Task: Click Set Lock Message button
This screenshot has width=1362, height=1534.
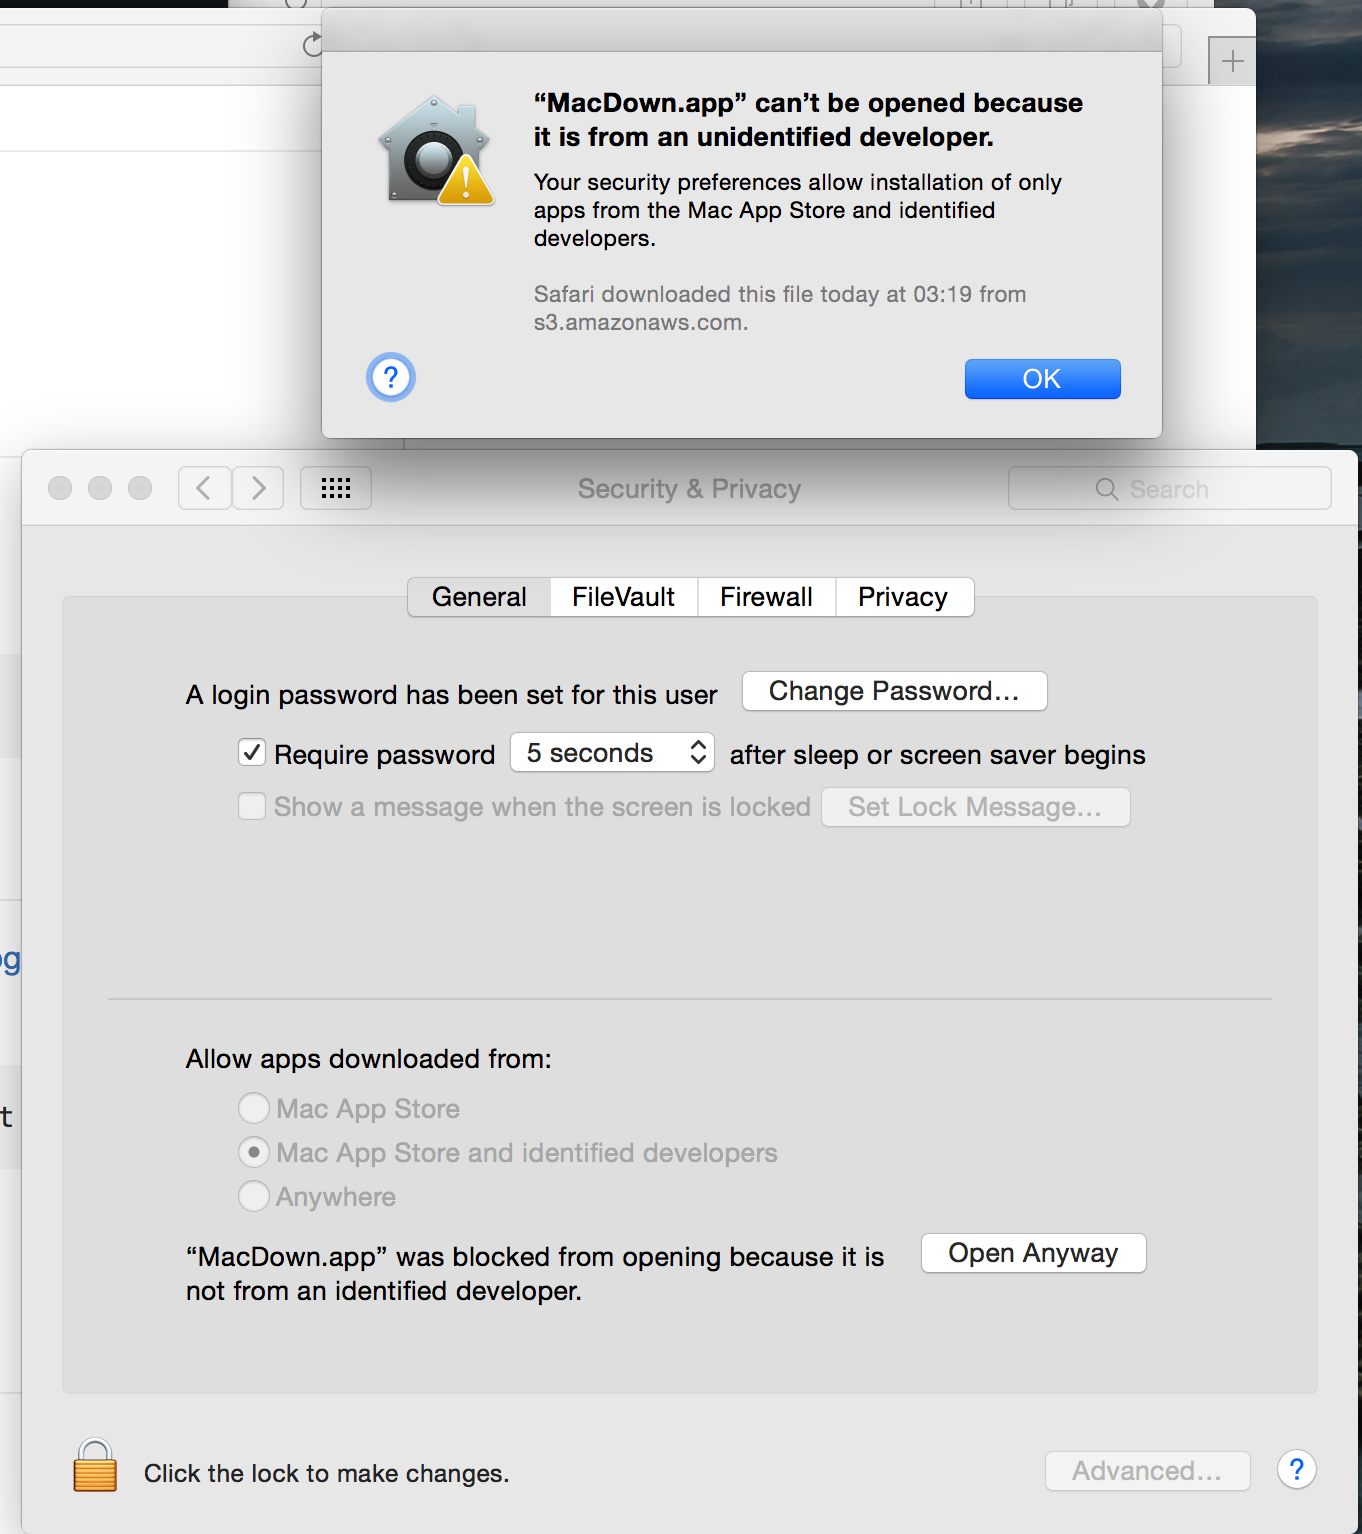Action: click(975, 807)
